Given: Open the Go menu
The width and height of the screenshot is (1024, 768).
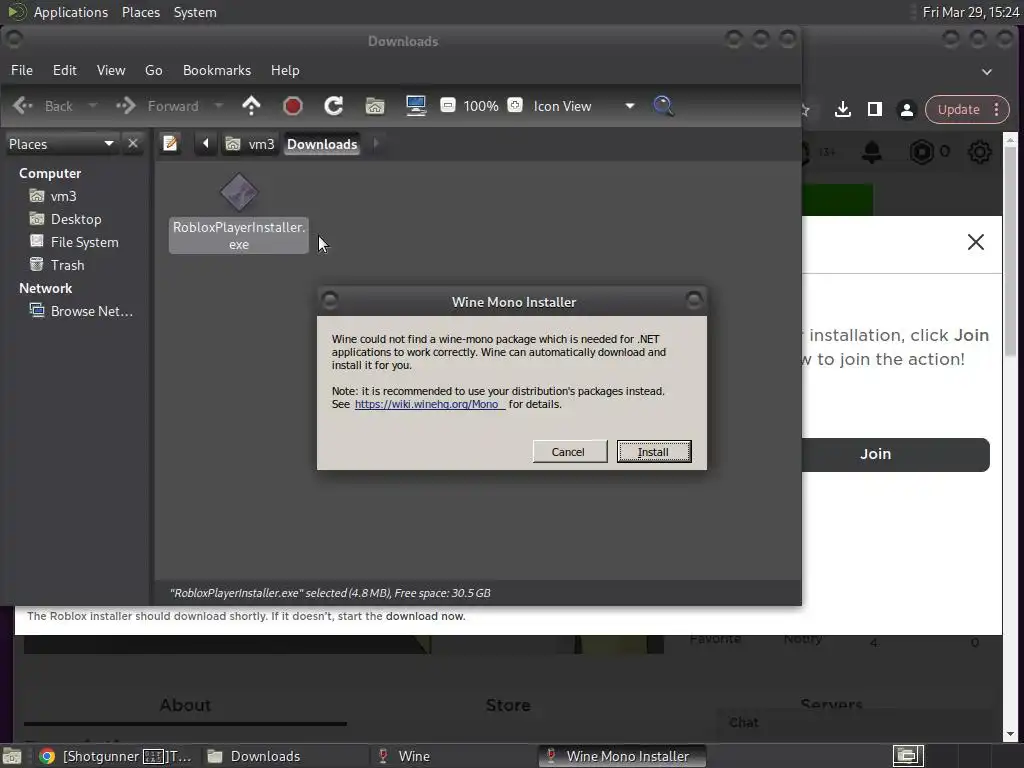Looking at the screenshot, I should point(153,71).
